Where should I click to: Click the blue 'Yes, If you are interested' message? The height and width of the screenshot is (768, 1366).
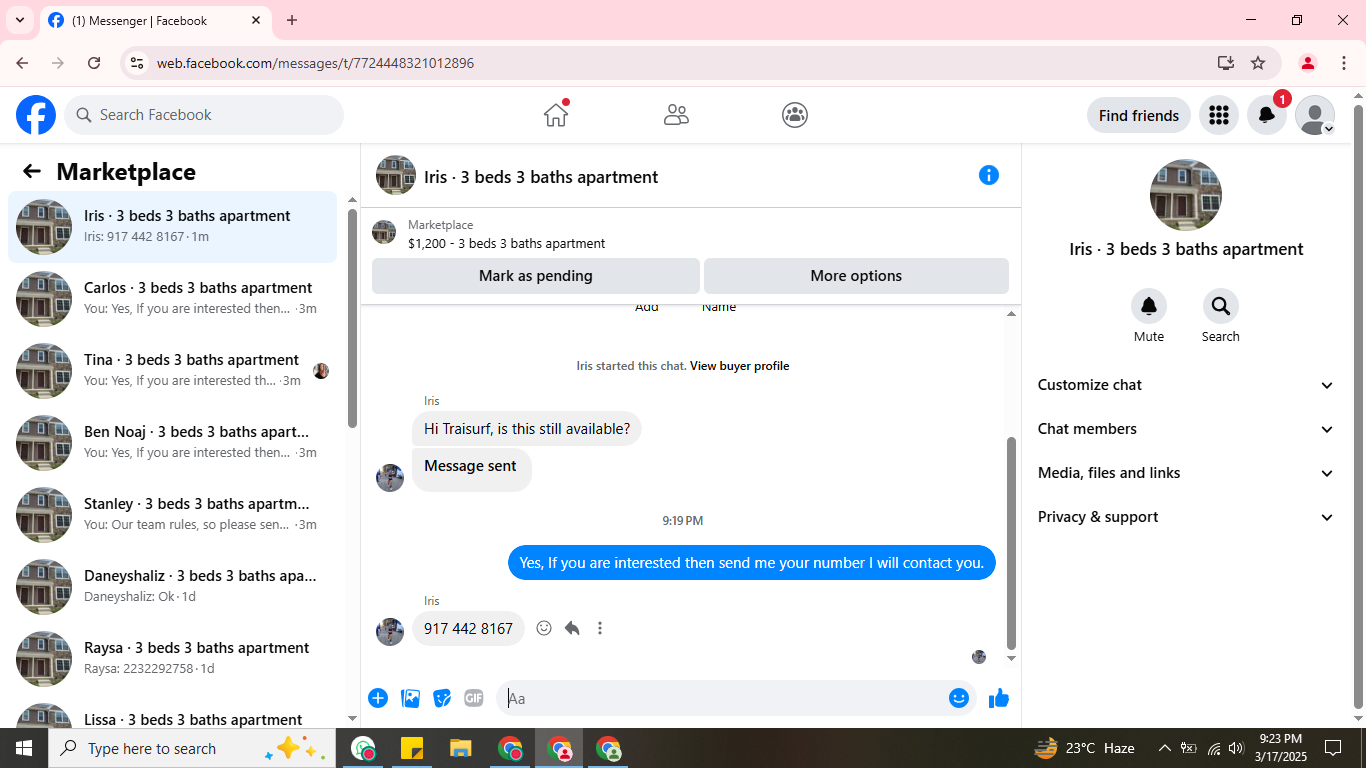752,563
